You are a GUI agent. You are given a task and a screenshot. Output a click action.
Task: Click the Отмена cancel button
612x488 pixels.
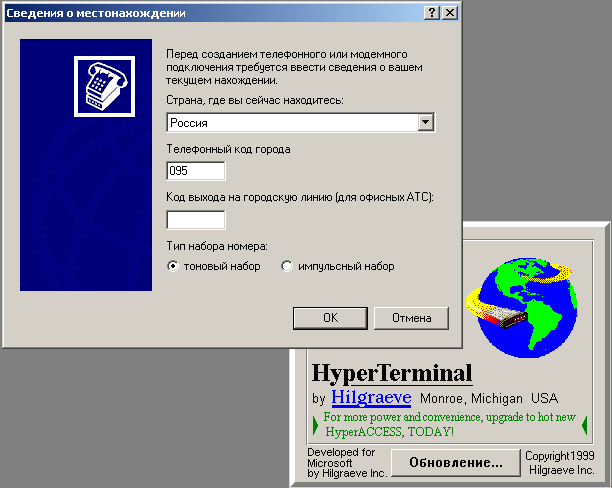411,318
